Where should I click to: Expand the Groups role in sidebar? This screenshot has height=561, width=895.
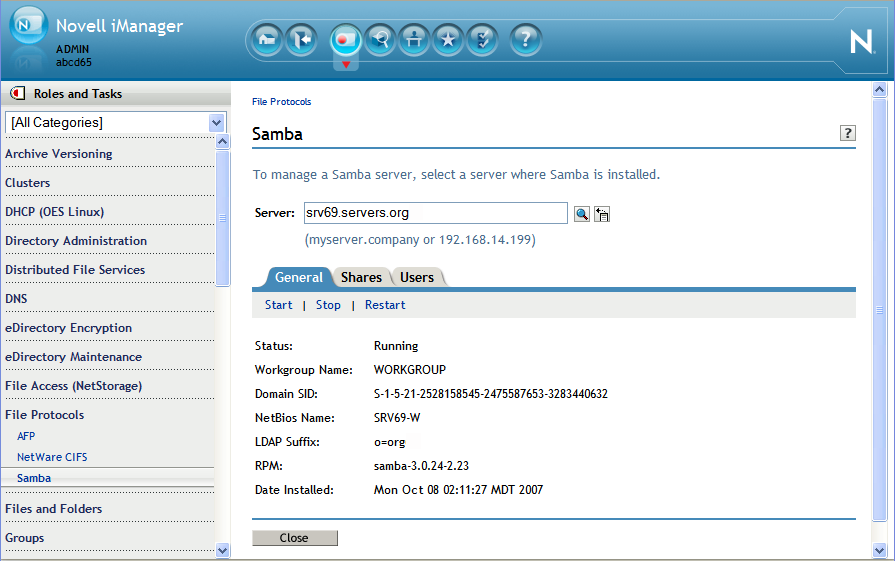[x=25, y=538]
